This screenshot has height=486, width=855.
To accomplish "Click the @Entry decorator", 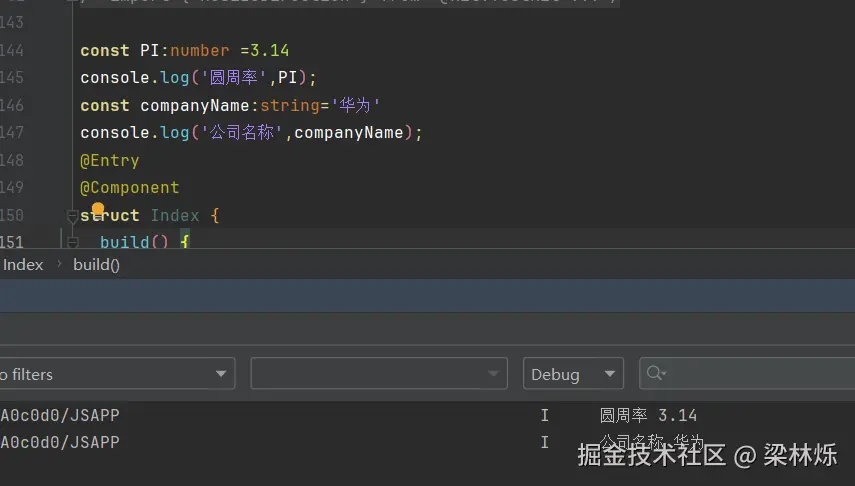I will point(110,160).
